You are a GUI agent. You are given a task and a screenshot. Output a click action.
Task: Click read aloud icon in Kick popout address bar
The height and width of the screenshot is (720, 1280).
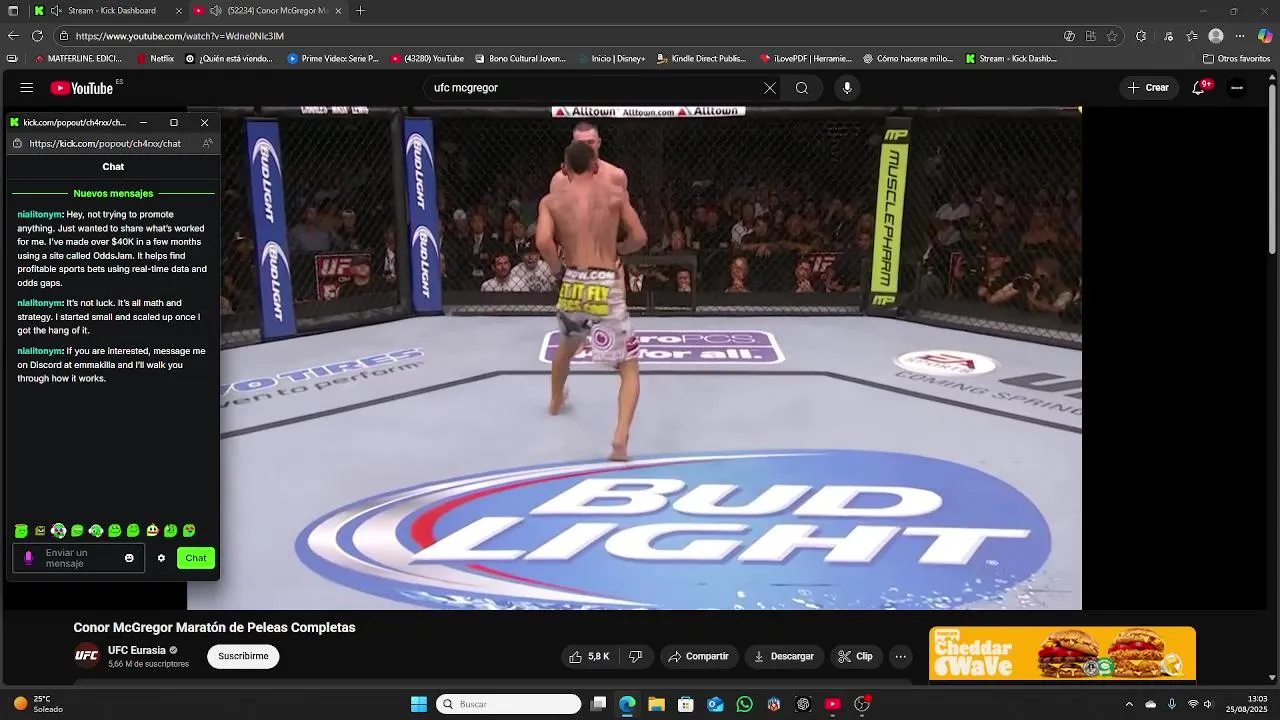207,143
